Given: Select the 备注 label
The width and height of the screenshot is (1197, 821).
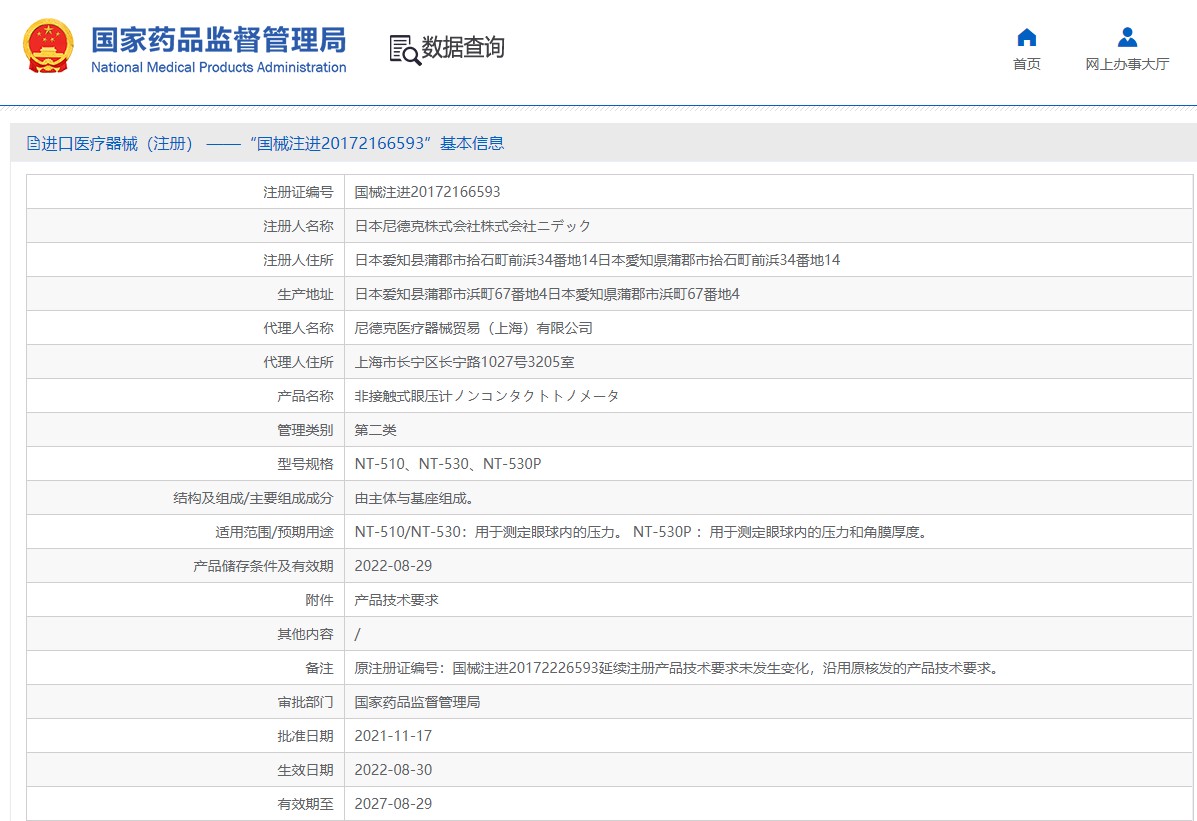Looking at the screenshot, I should [319, 668].
